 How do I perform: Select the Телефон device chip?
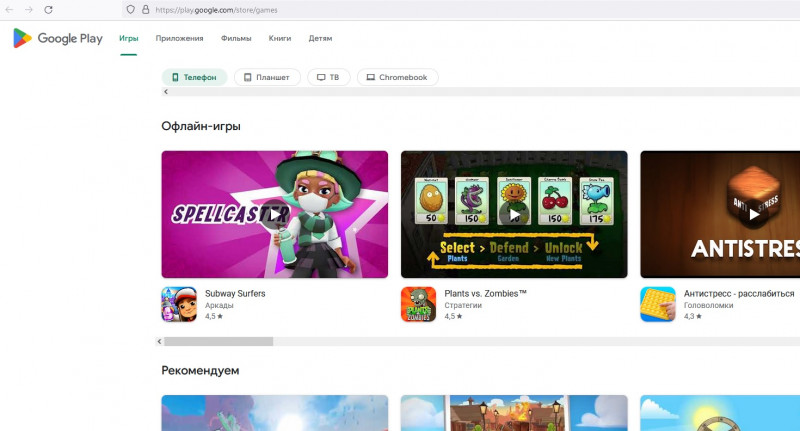(x=194, y=78)
